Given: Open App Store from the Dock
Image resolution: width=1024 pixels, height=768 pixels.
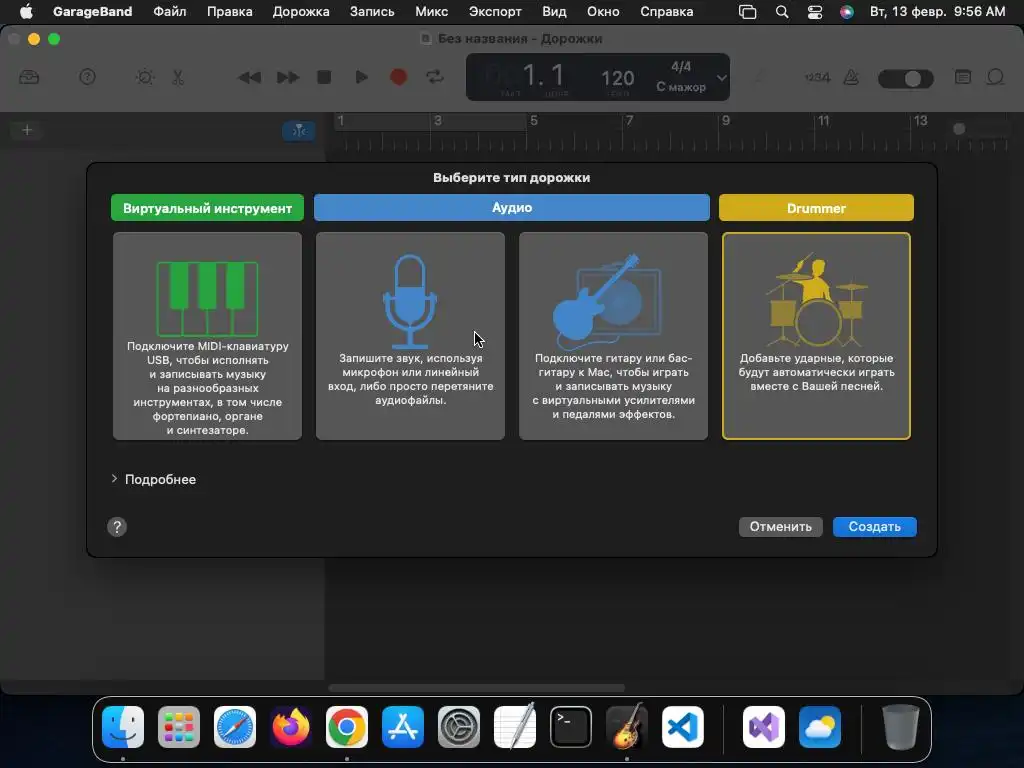Looking at the screenshot, I should pyautogui.click(x=403, y=727).
